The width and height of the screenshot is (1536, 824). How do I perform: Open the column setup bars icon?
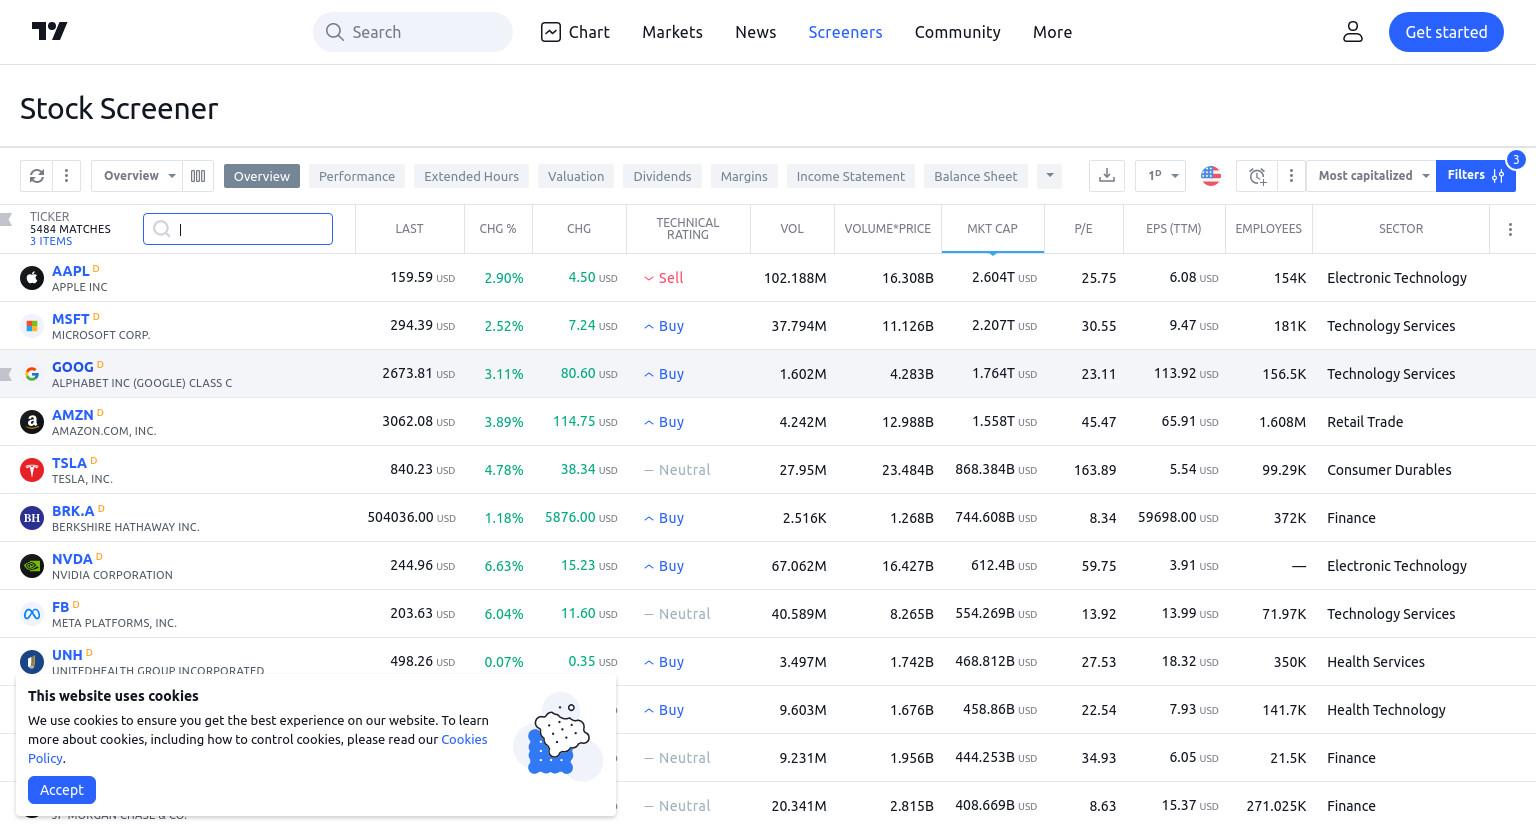click(x=198, y=176)
